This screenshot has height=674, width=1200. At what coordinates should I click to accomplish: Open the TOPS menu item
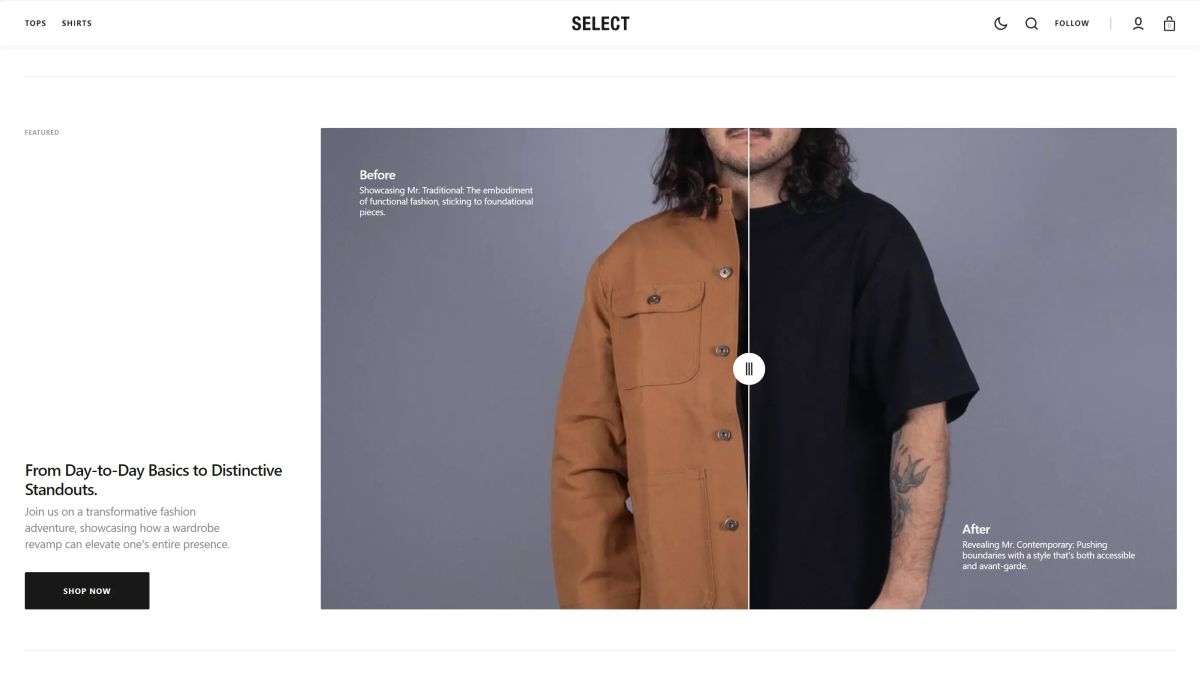pos(35,23)
